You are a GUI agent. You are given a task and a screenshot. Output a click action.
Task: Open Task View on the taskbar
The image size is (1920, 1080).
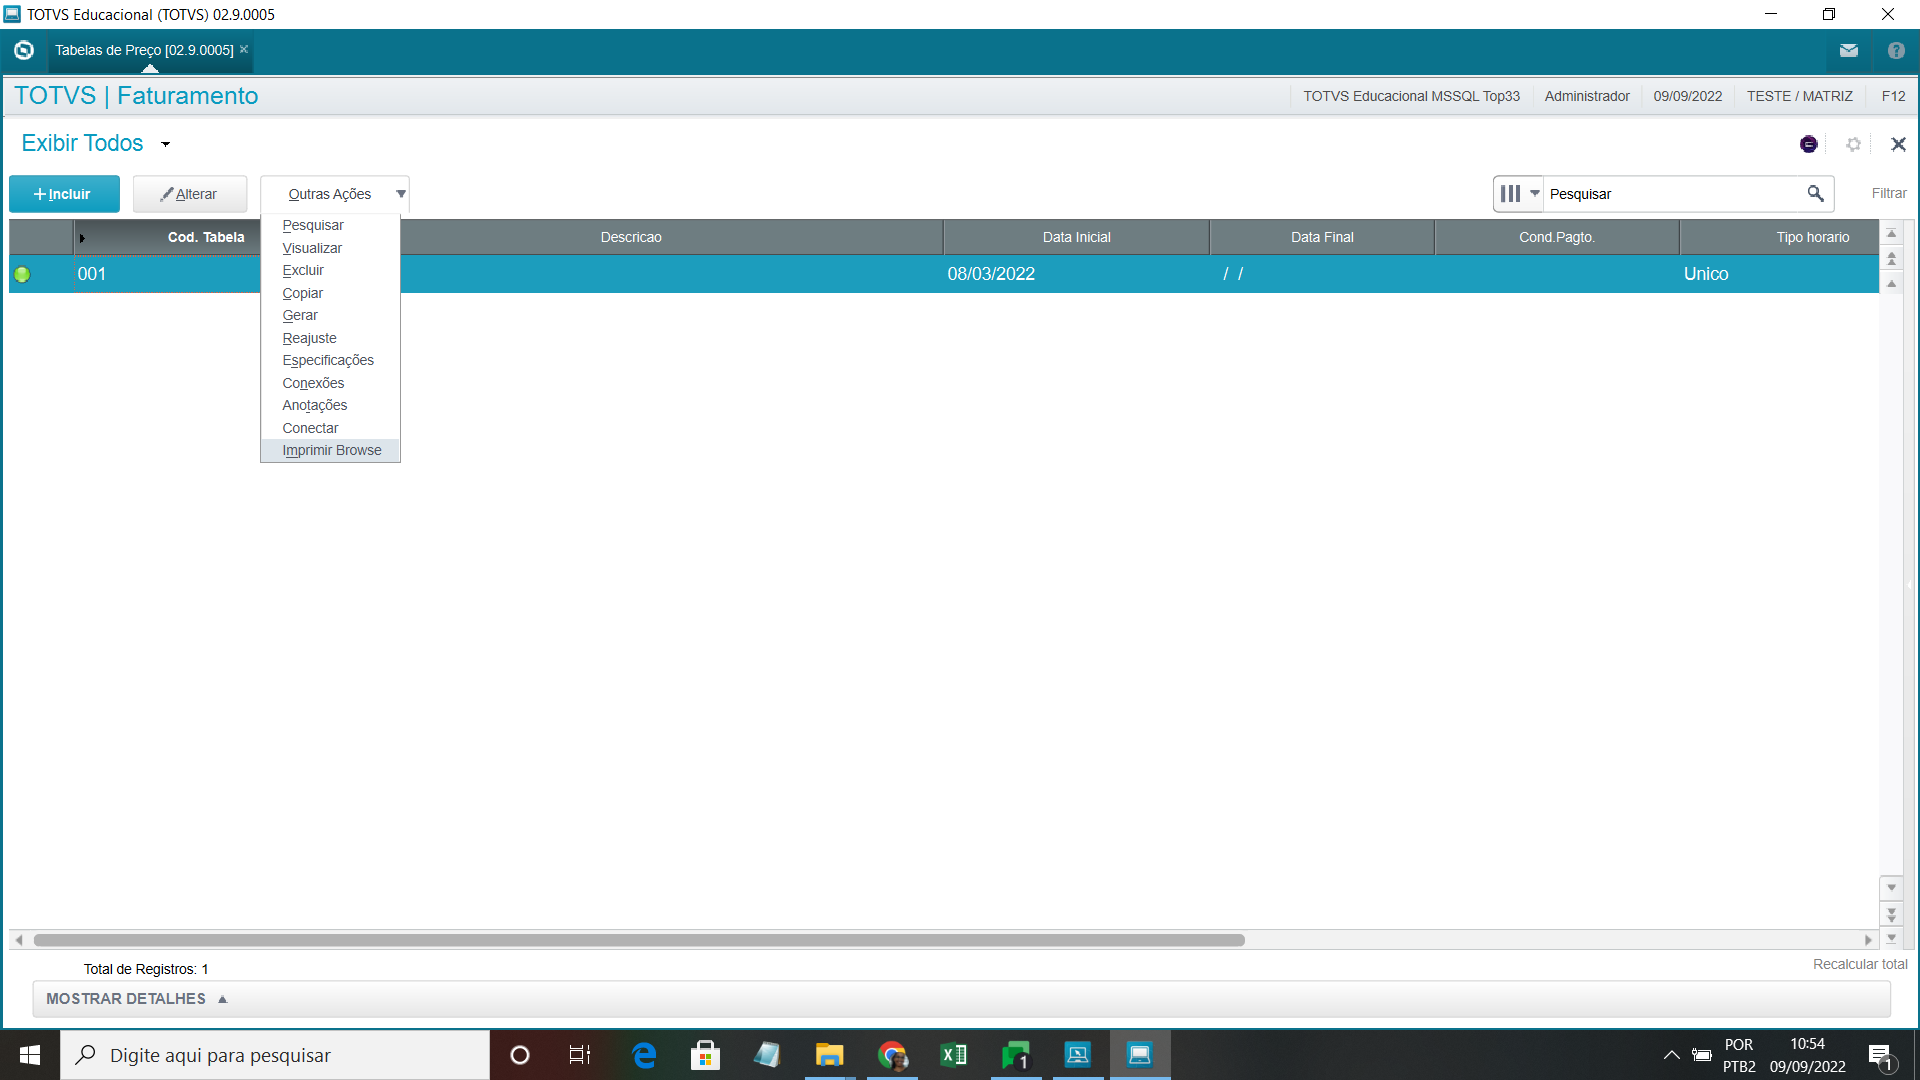tap(580, 1055)
